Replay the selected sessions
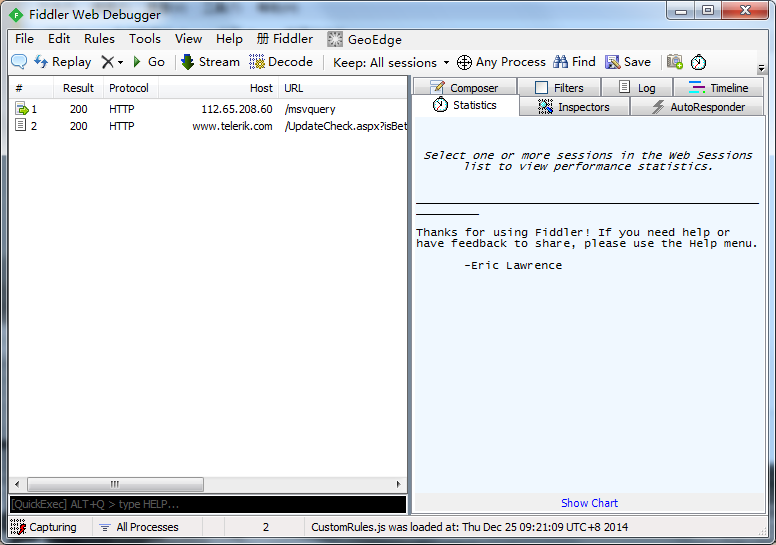Screen dimensions: 776x545 pyautogui.click(x=62, y=62)
